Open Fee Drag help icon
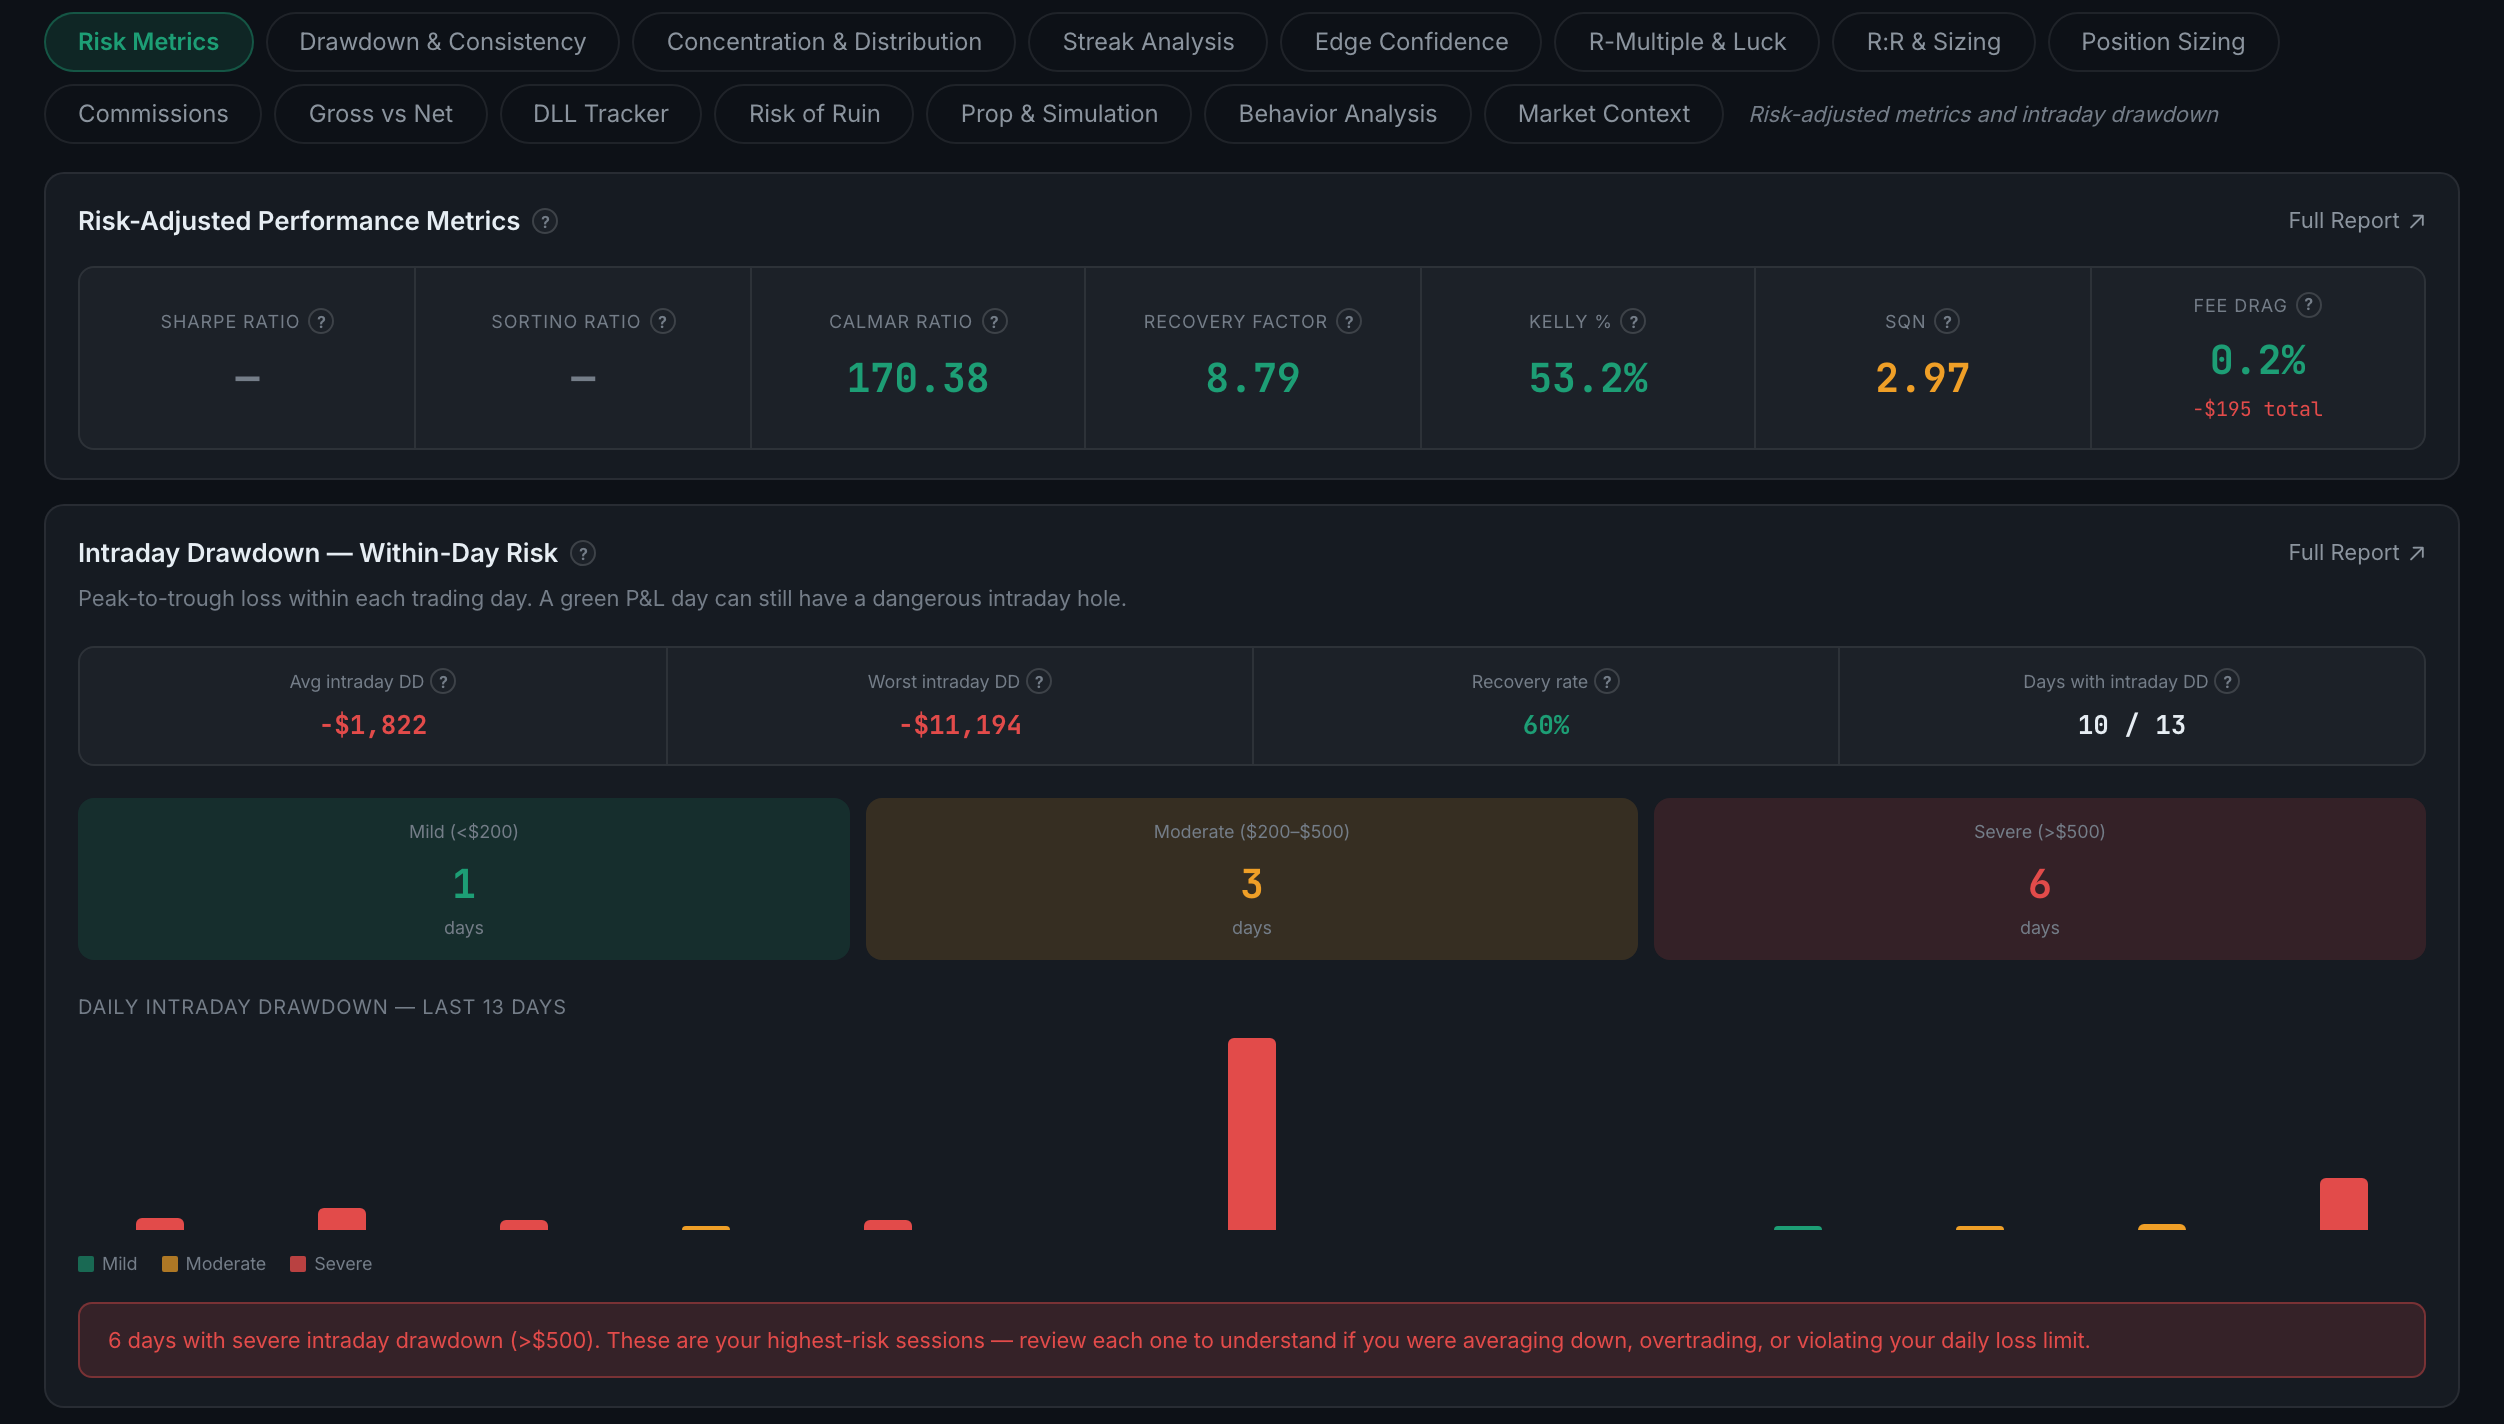The height and width of the screenshot is (1424, 2504). pyautogui.click(x=2309, y=305)
